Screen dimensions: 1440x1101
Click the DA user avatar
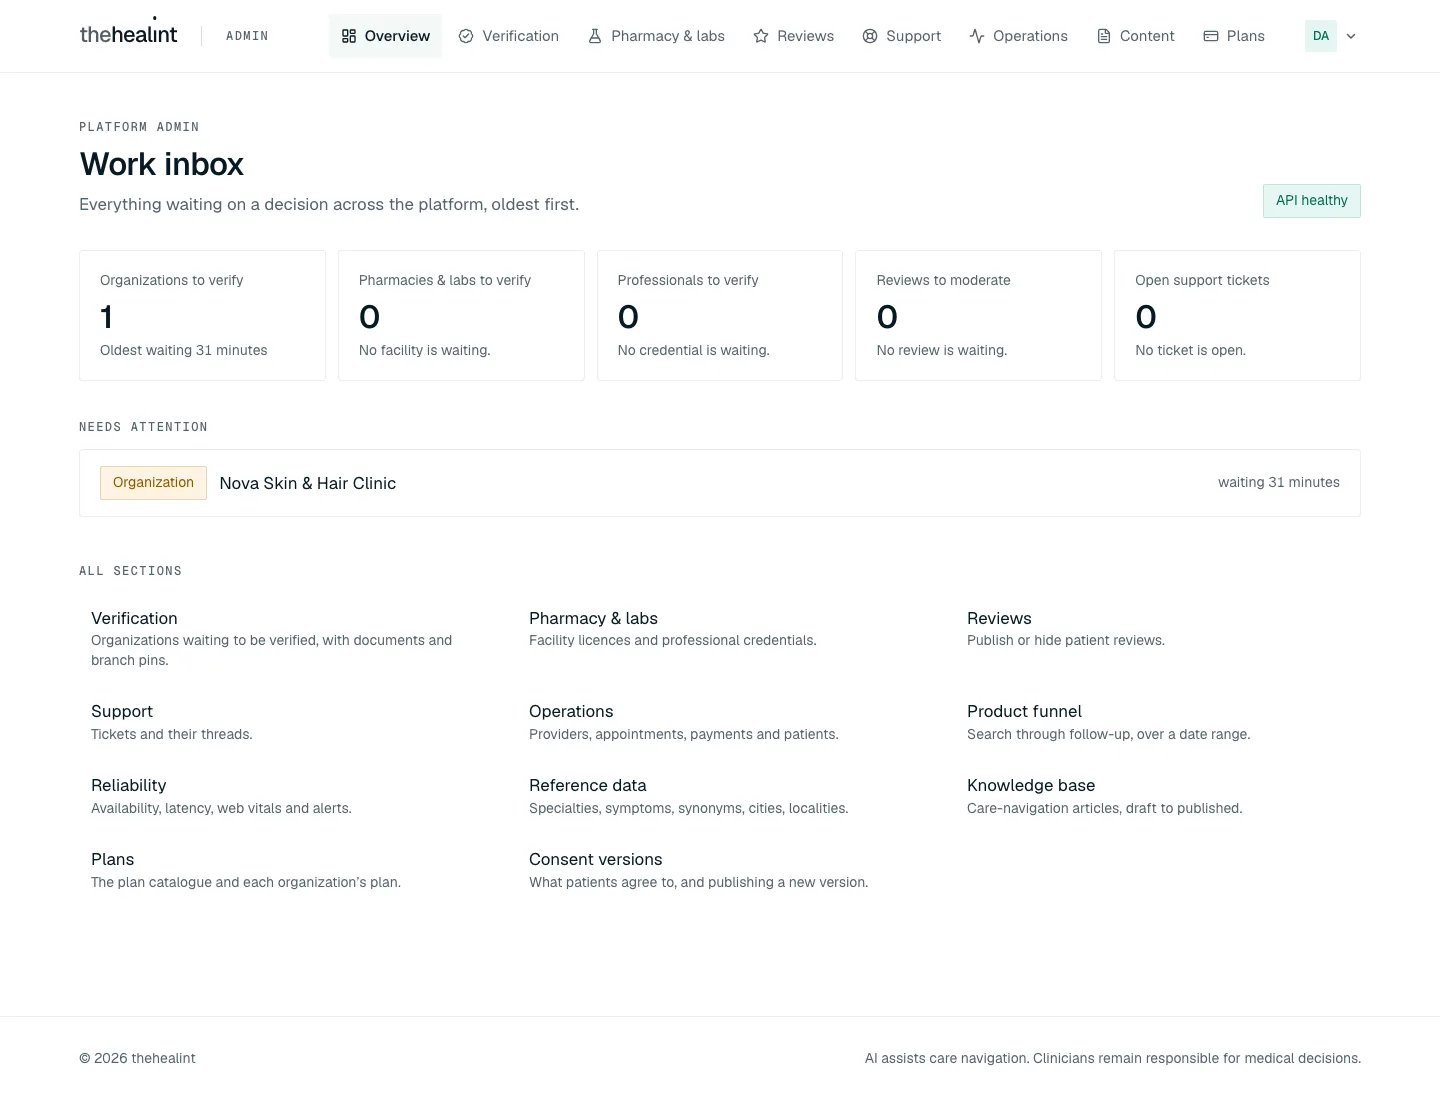(1321, 36)
